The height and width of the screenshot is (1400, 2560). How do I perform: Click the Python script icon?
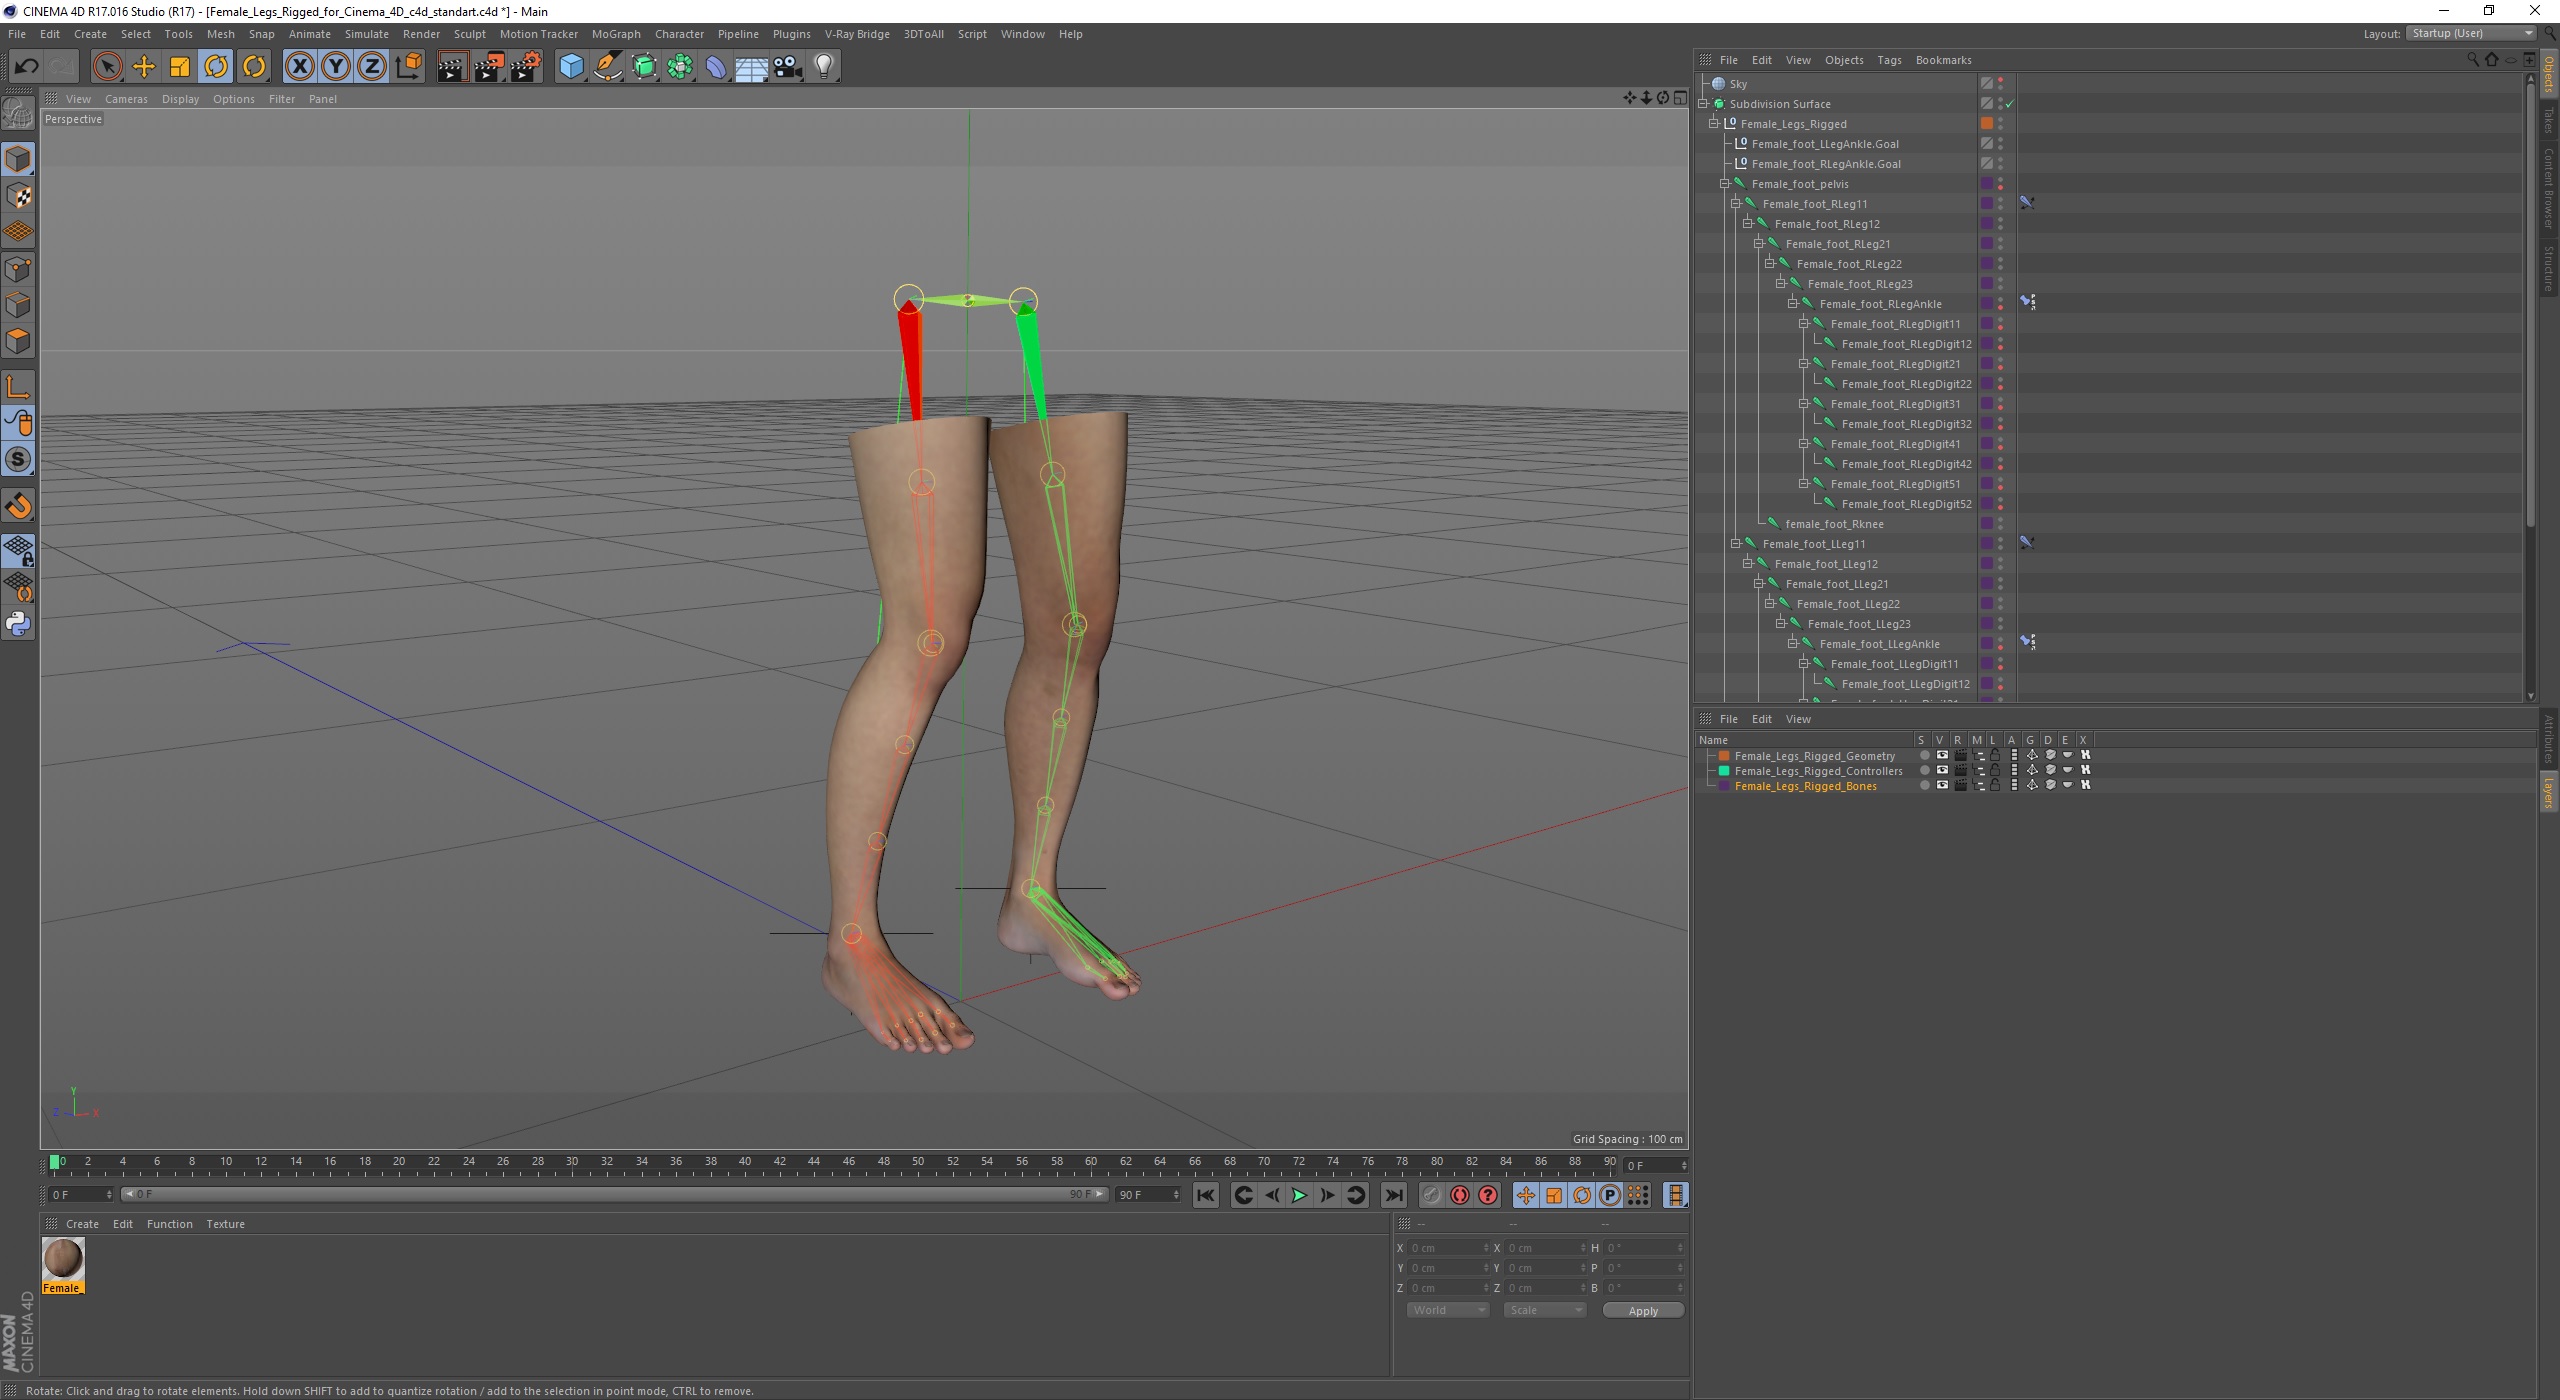tap(18, 624)
